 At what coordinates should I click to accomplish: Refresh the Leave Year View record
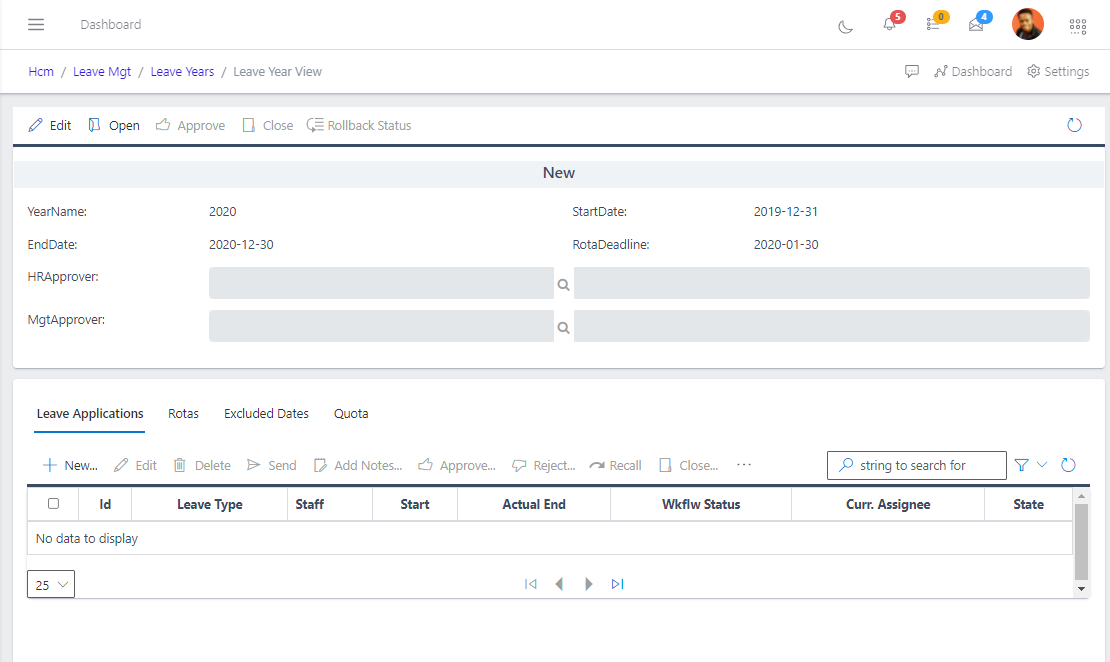pos(1074,124)
